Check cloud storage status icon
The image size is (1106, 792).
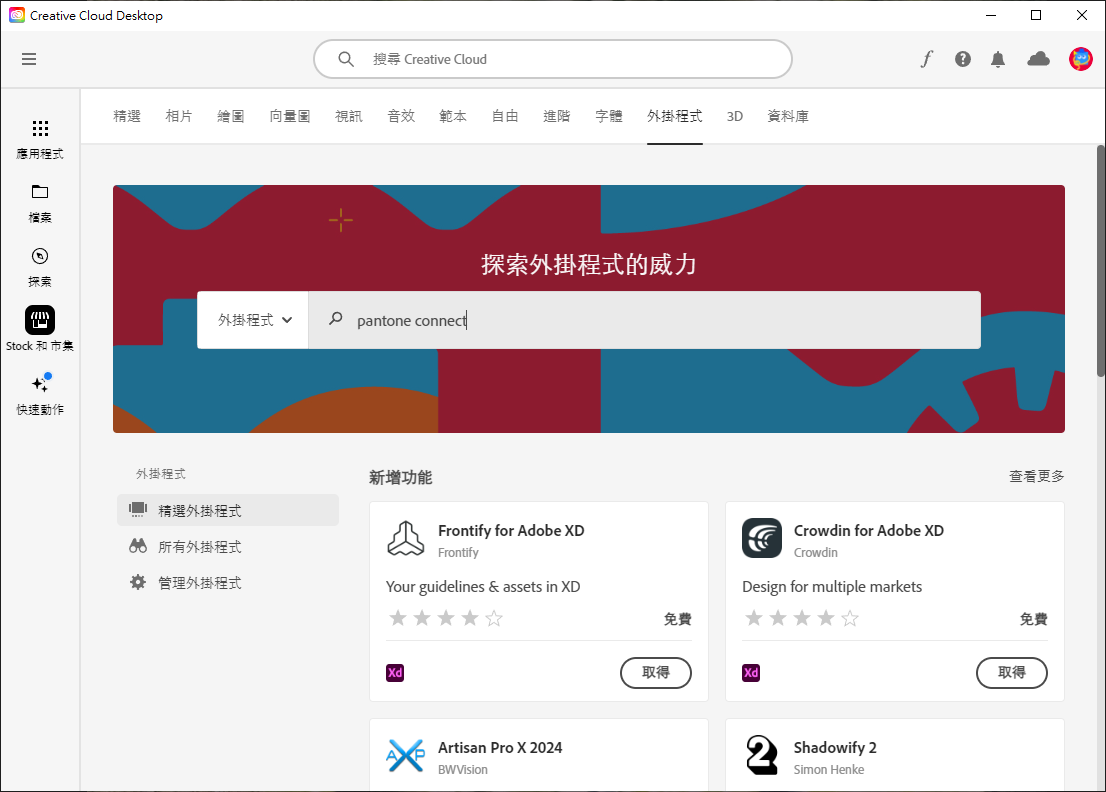point(1038,59)
